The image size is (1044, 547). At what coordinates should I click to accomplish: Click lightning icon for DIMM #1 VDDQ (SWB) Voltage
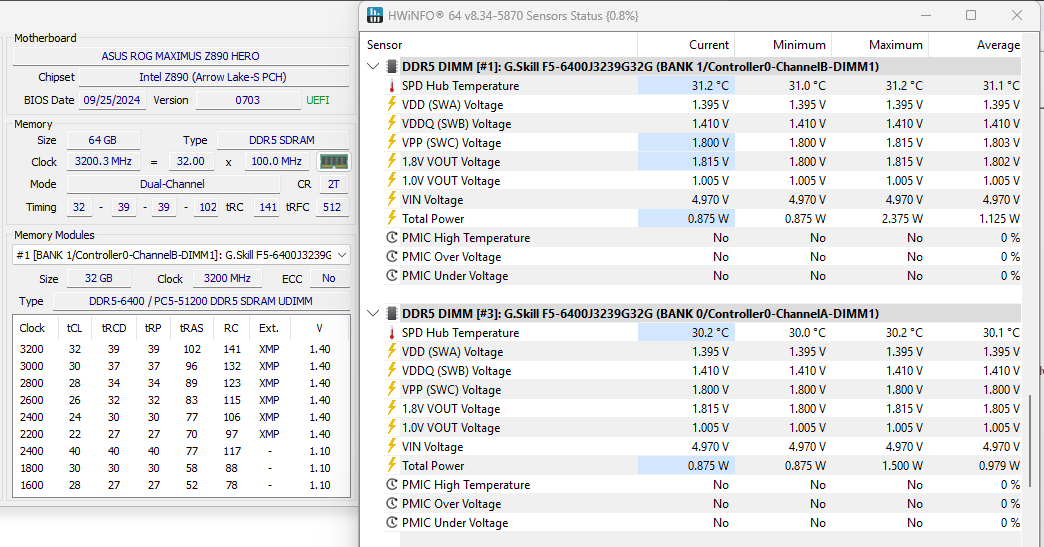pyautogui.click(x=392, y=124)
